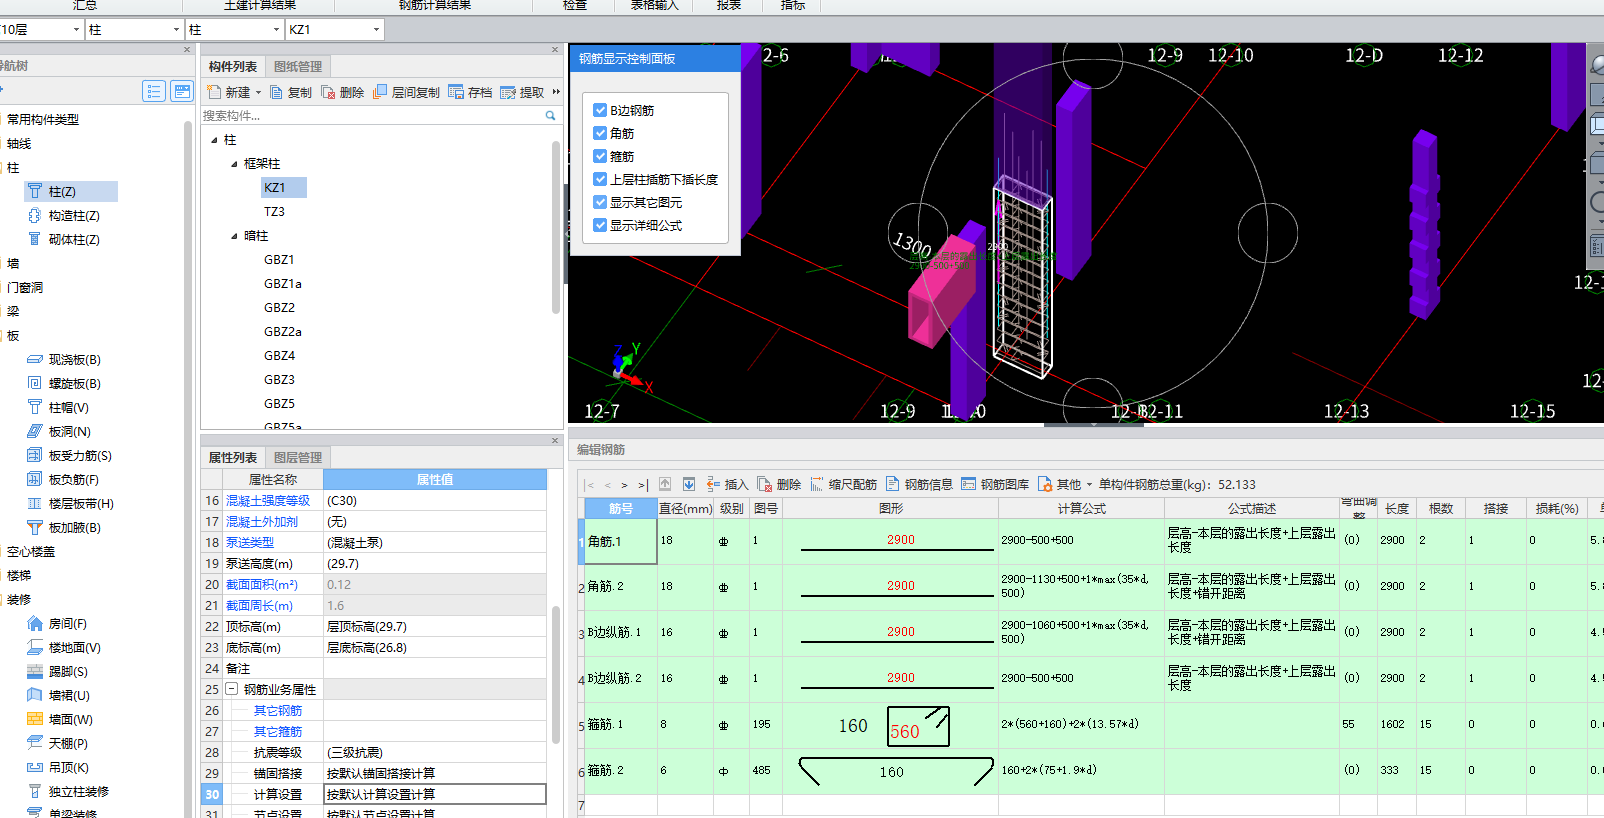Click the 复制 (copy) component icon

point(277,92)
